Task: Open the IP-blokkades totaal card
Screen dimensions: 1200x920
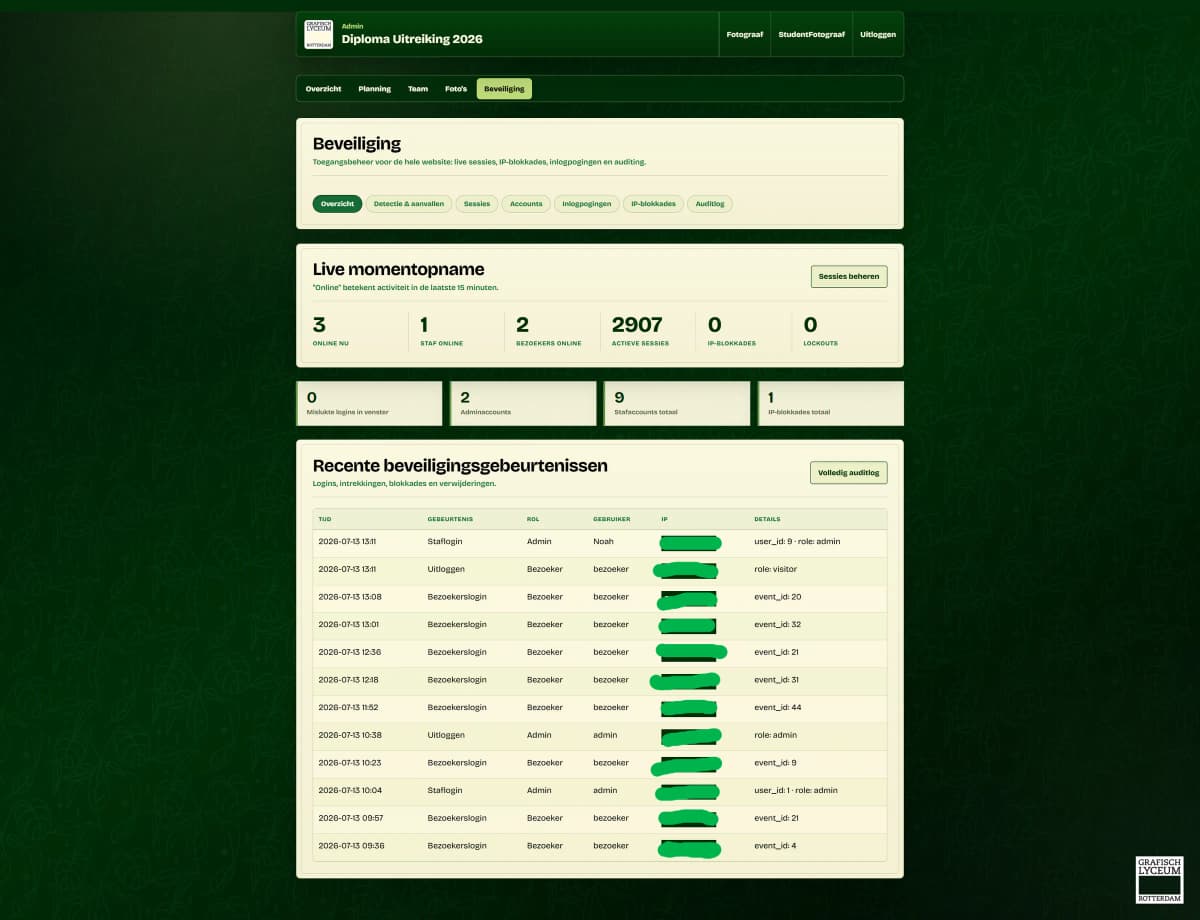Action: click(831, 403)
